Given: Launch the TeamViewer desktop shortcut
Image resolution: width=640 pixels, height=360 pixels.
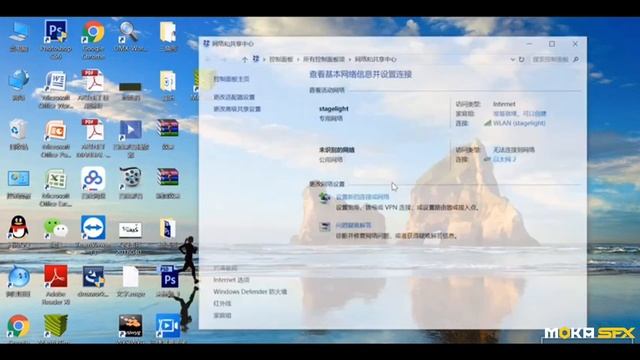Looking at the screenshot, I should point(93,228).
